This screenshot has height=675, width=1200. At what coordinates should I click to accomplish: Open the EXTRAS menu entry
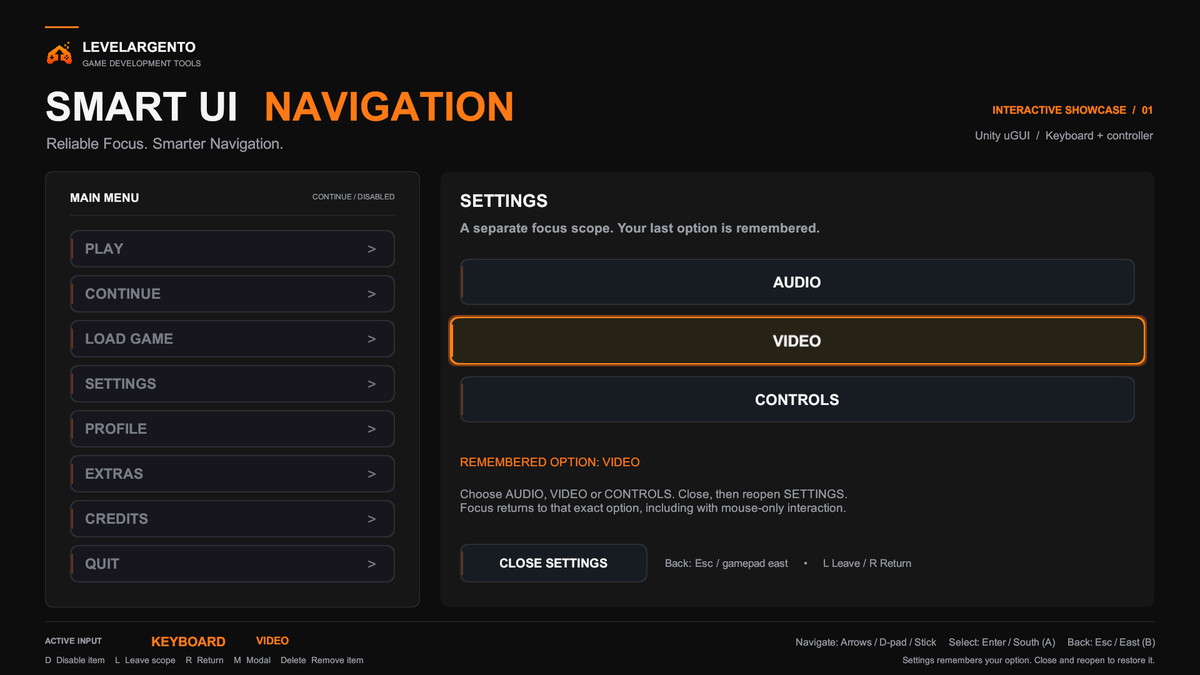point(232,474)
